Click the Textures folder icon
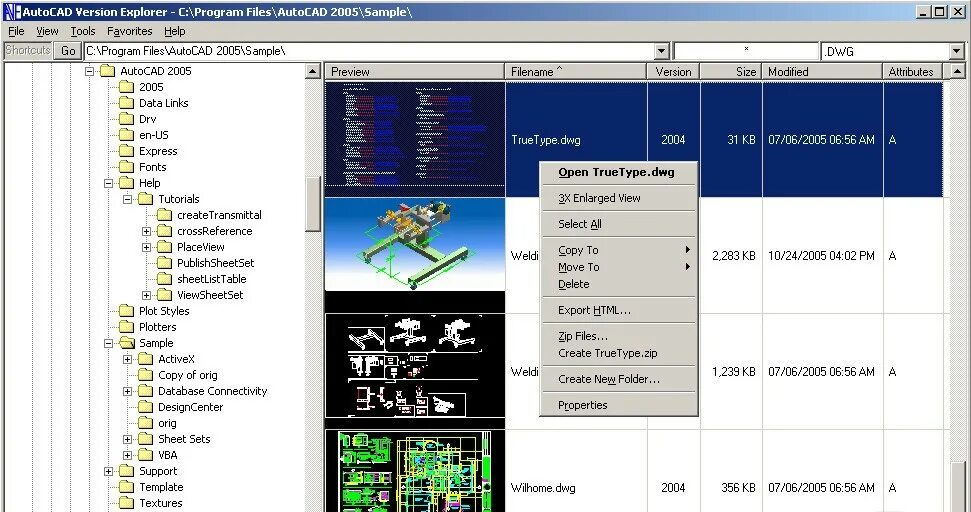 tap(126, 503)
